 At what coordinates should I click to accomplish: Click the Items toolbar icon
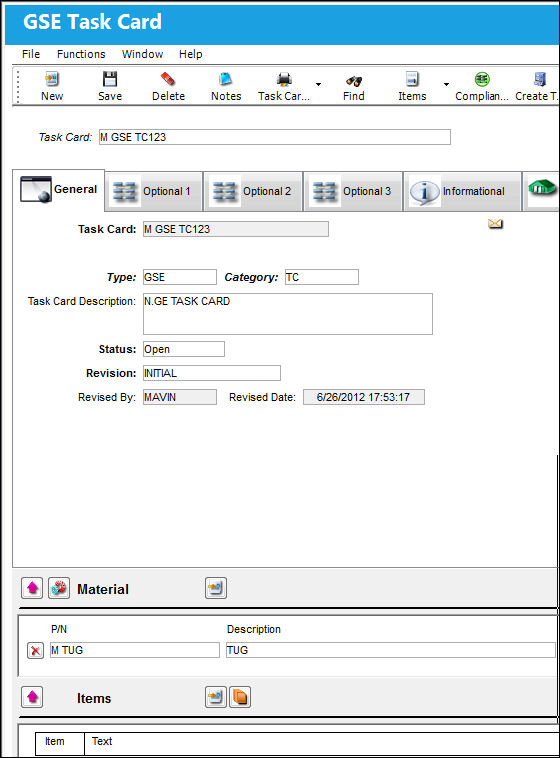412,79
